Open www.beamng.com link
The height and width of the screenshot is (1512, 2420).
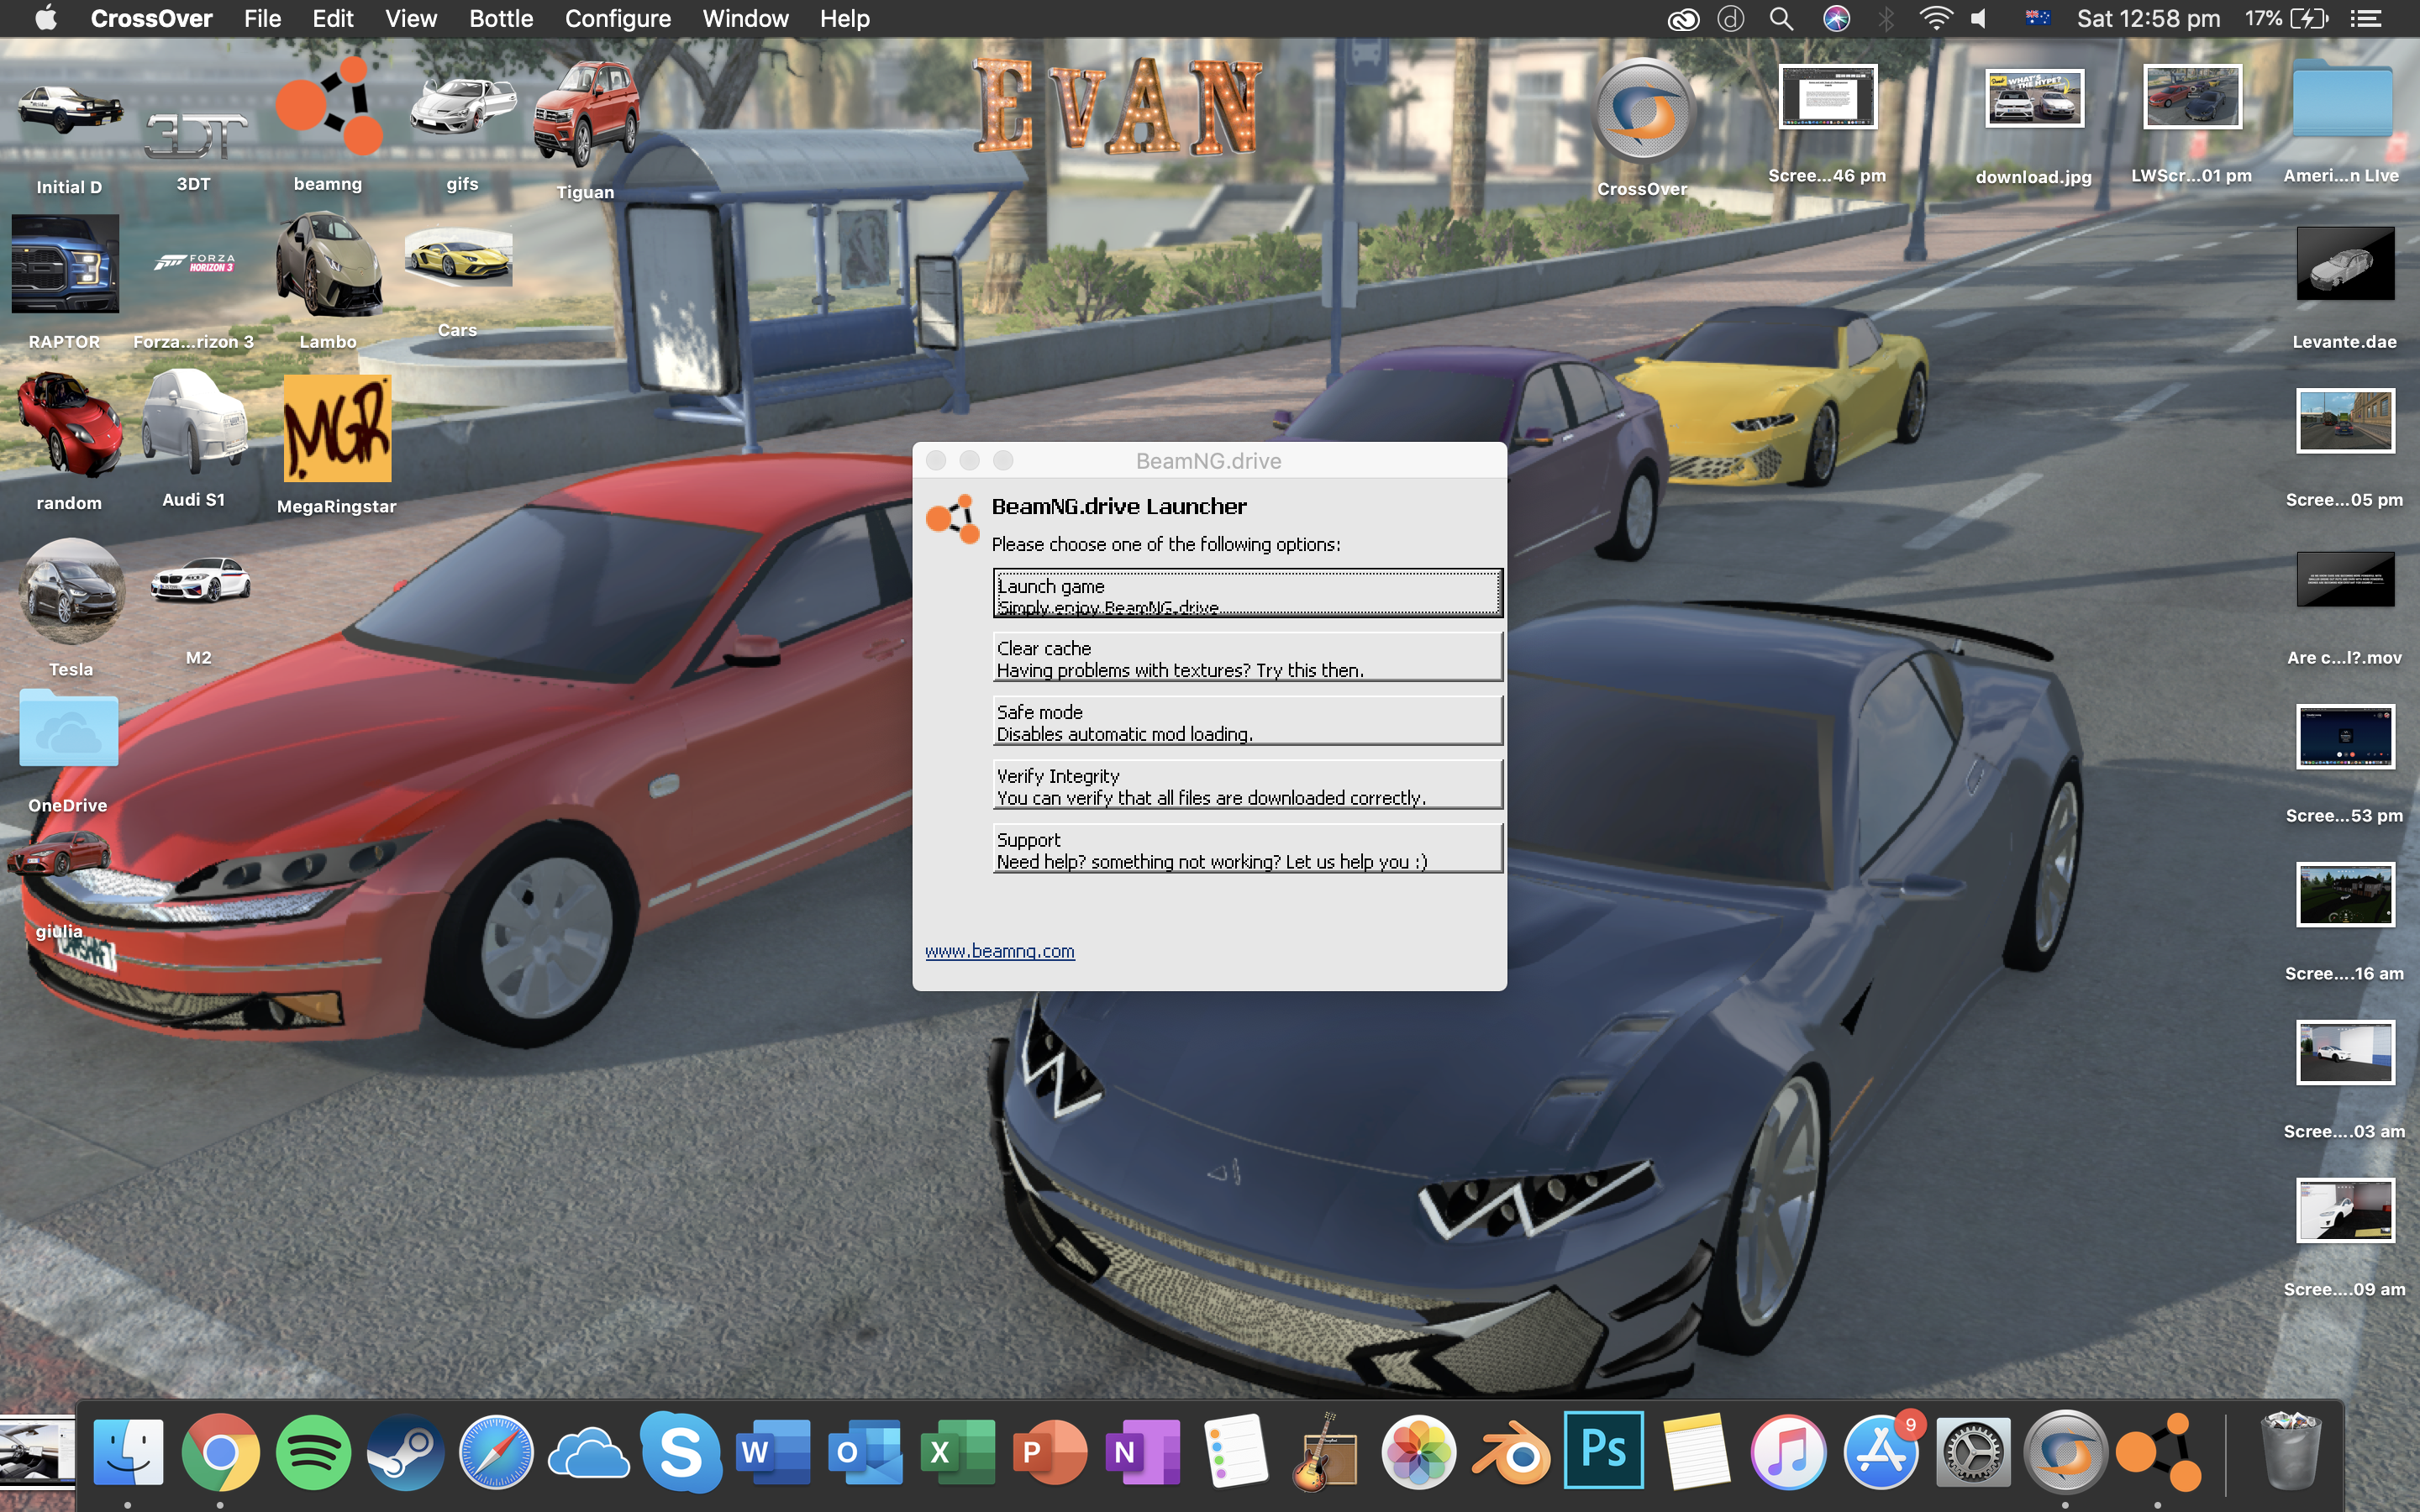(x=999, y=951)
